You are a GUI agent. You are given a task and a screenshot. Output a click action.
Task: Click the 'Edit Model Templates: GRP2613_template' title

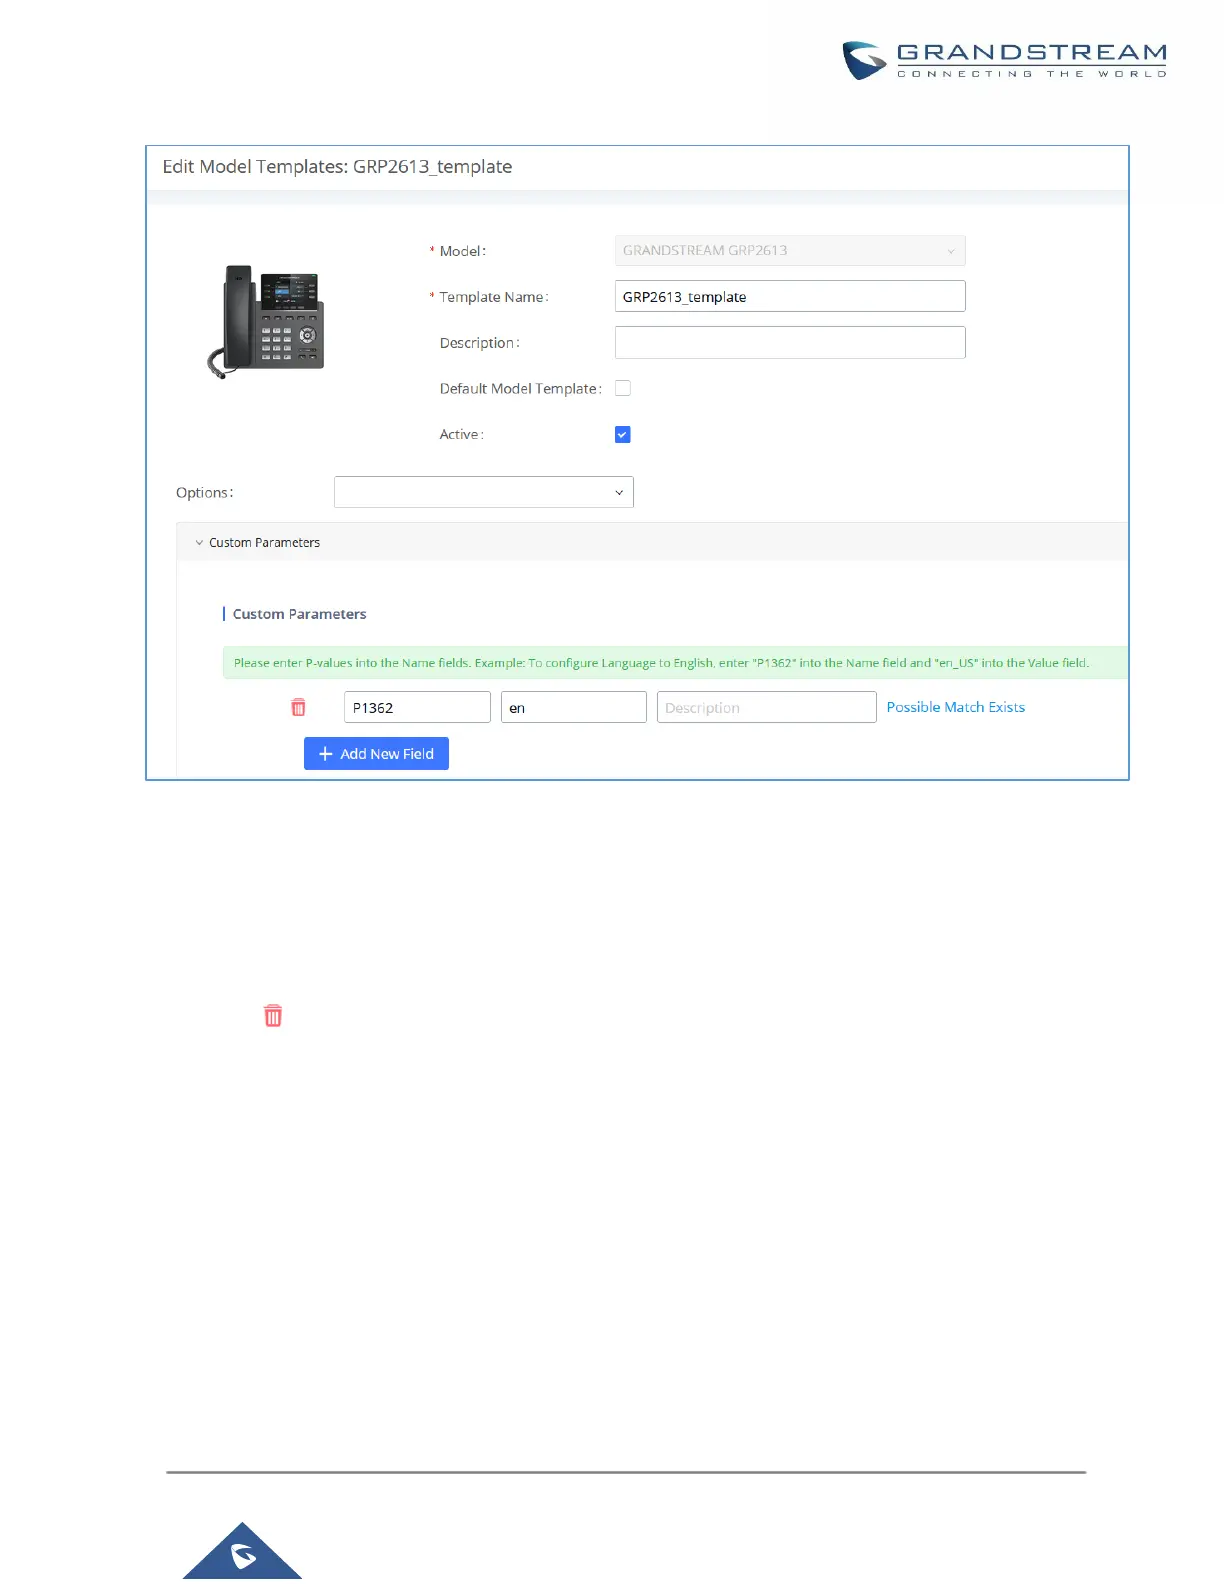pyautogui.click(x=337, y=166)
